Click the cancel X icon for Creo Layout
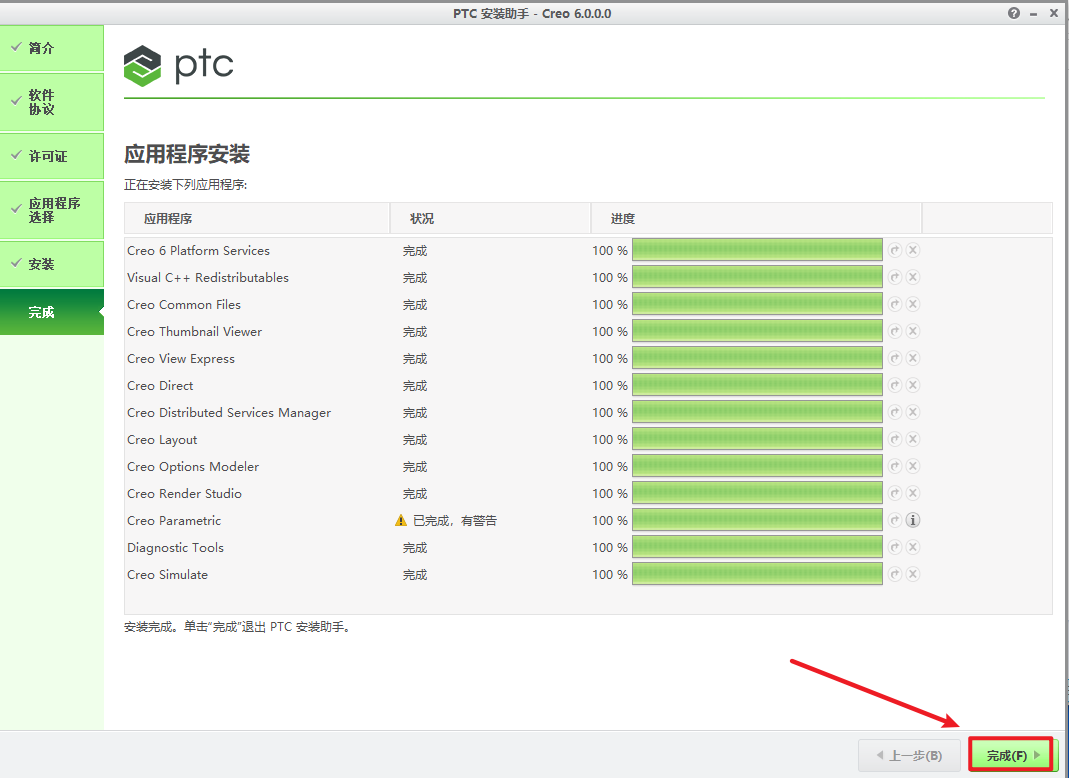Screen dimensions: 1069x778 (x=913, y=439)
